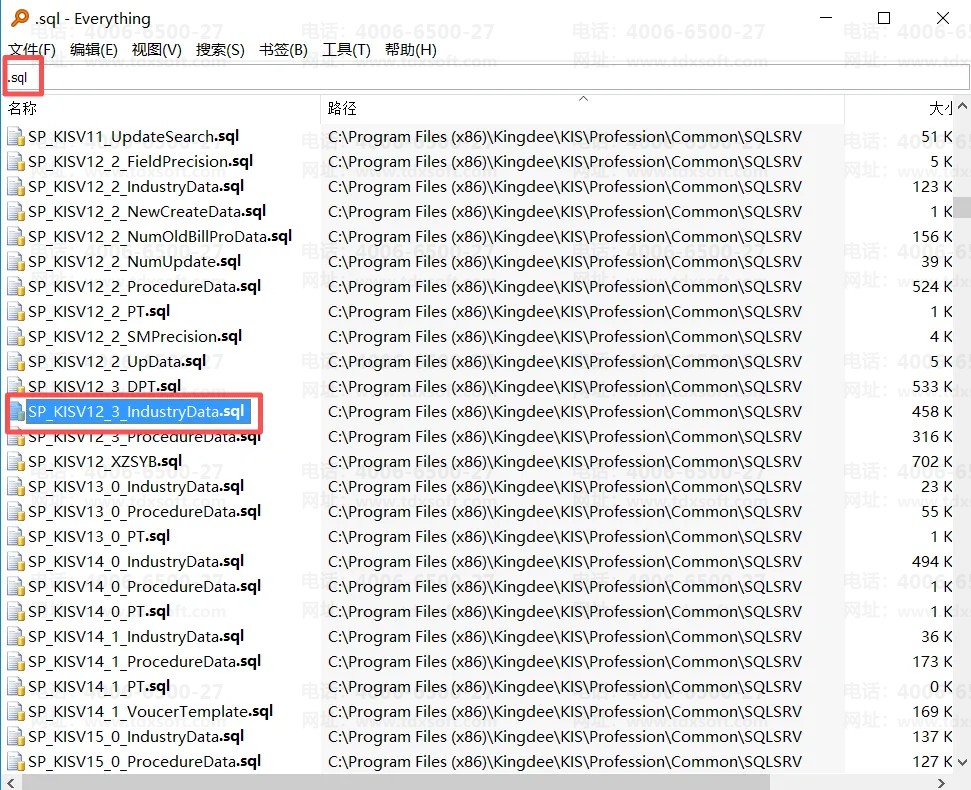Click the SP_KISV11_UpdateSearch.sql file icon

coord(16,137)
